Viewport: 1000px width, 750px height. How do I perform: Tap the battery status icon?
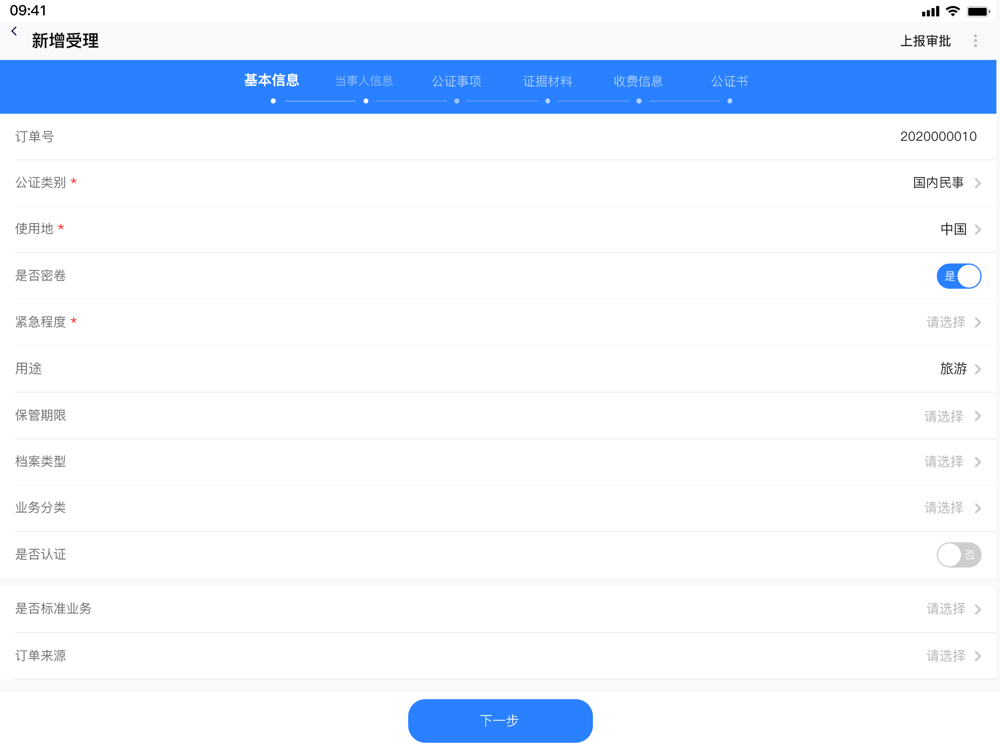(x=979, y=11)
